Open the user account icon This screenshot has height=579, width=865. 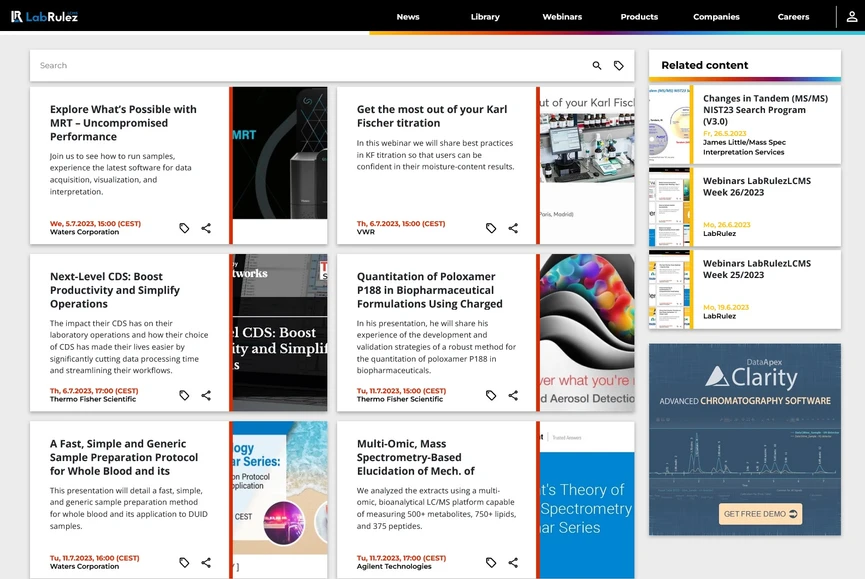851,17
